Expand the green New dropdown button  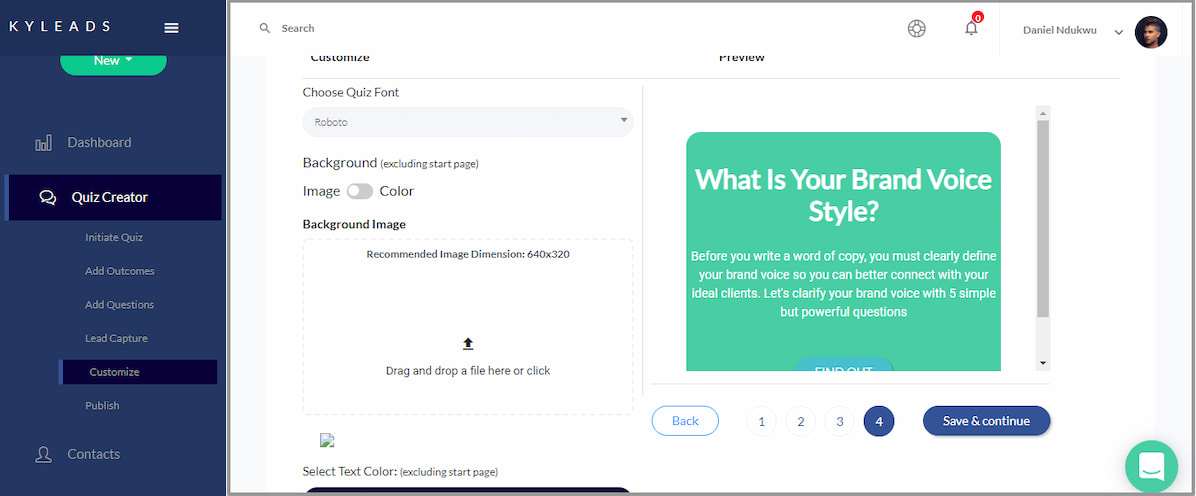click(x=113, y=61)
